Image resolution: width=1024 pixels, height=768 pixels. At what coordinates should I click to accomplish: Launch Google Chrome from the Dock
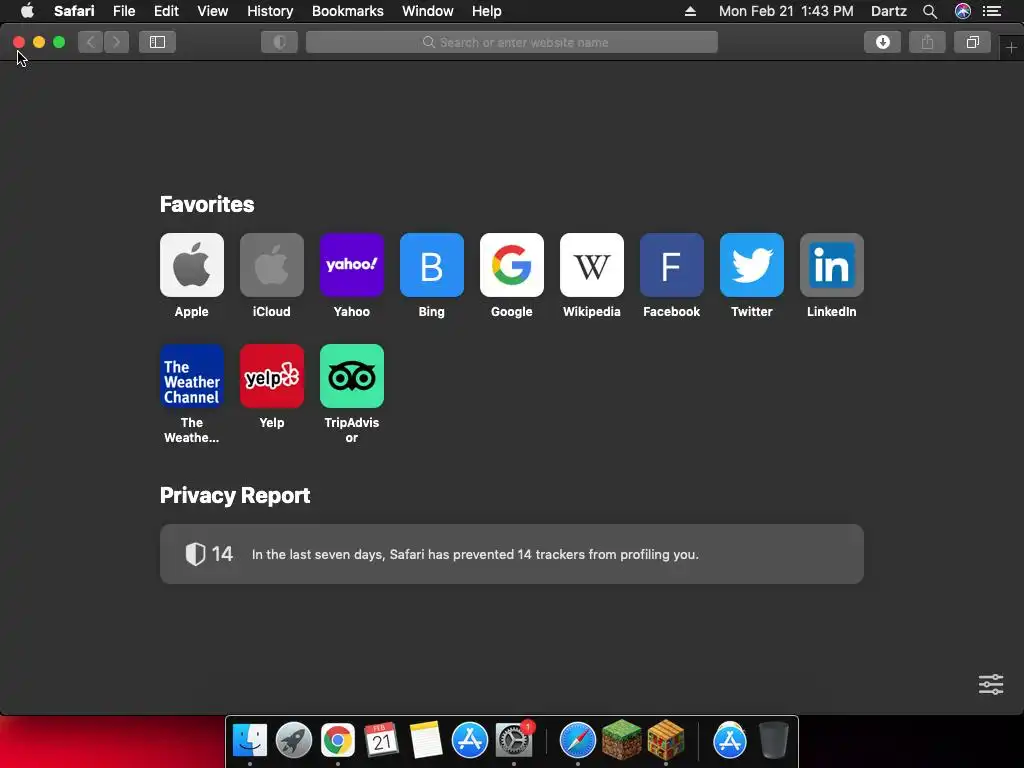click(338, 741)
